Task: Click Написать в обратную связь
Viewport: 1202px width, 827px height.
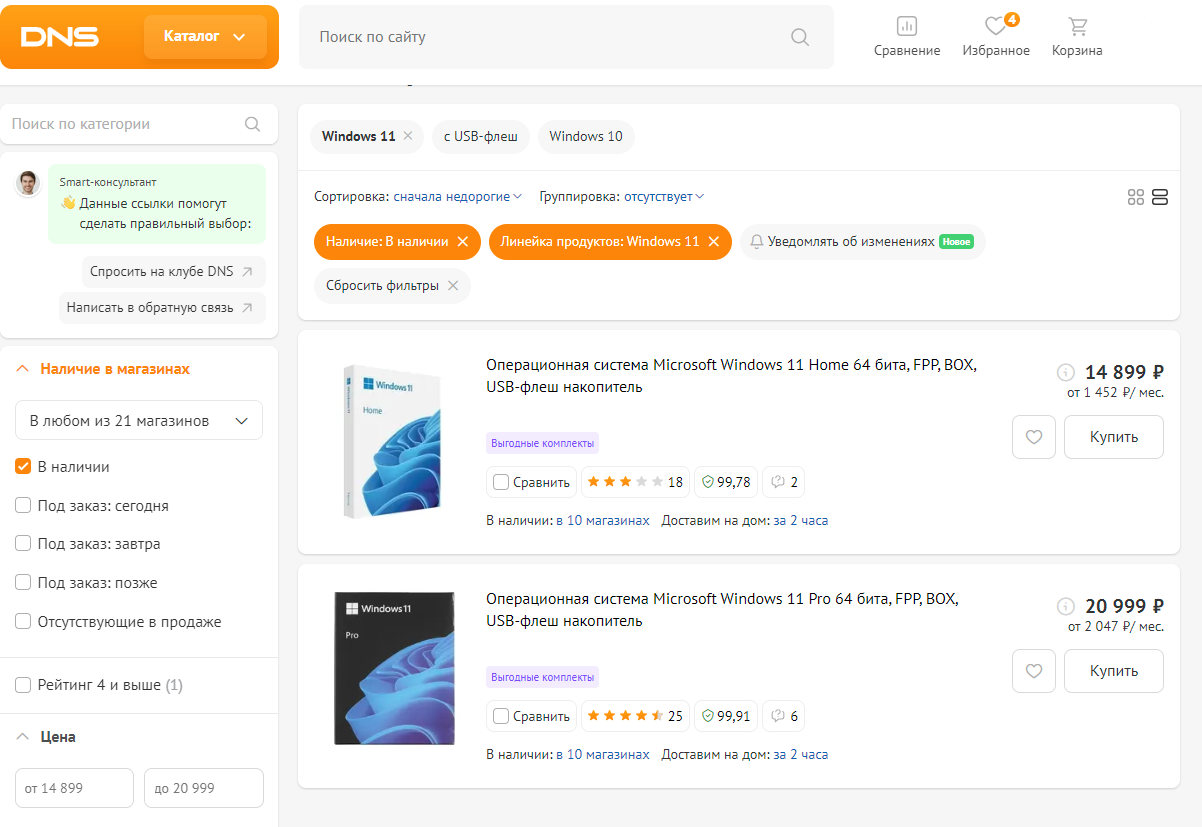Action: 162,308
